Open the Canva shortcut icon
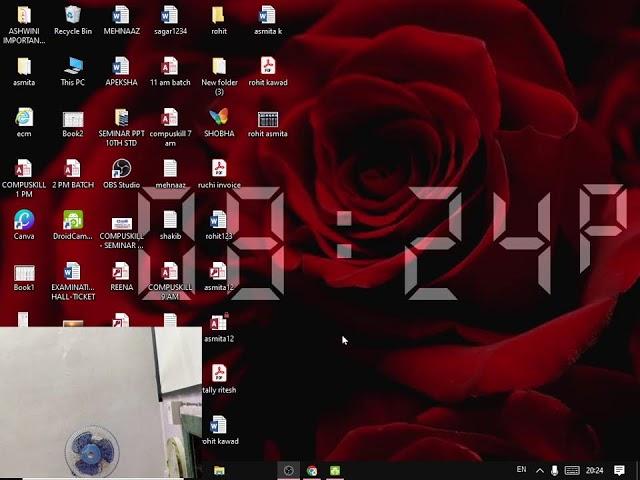 click(x=24, y=225)
